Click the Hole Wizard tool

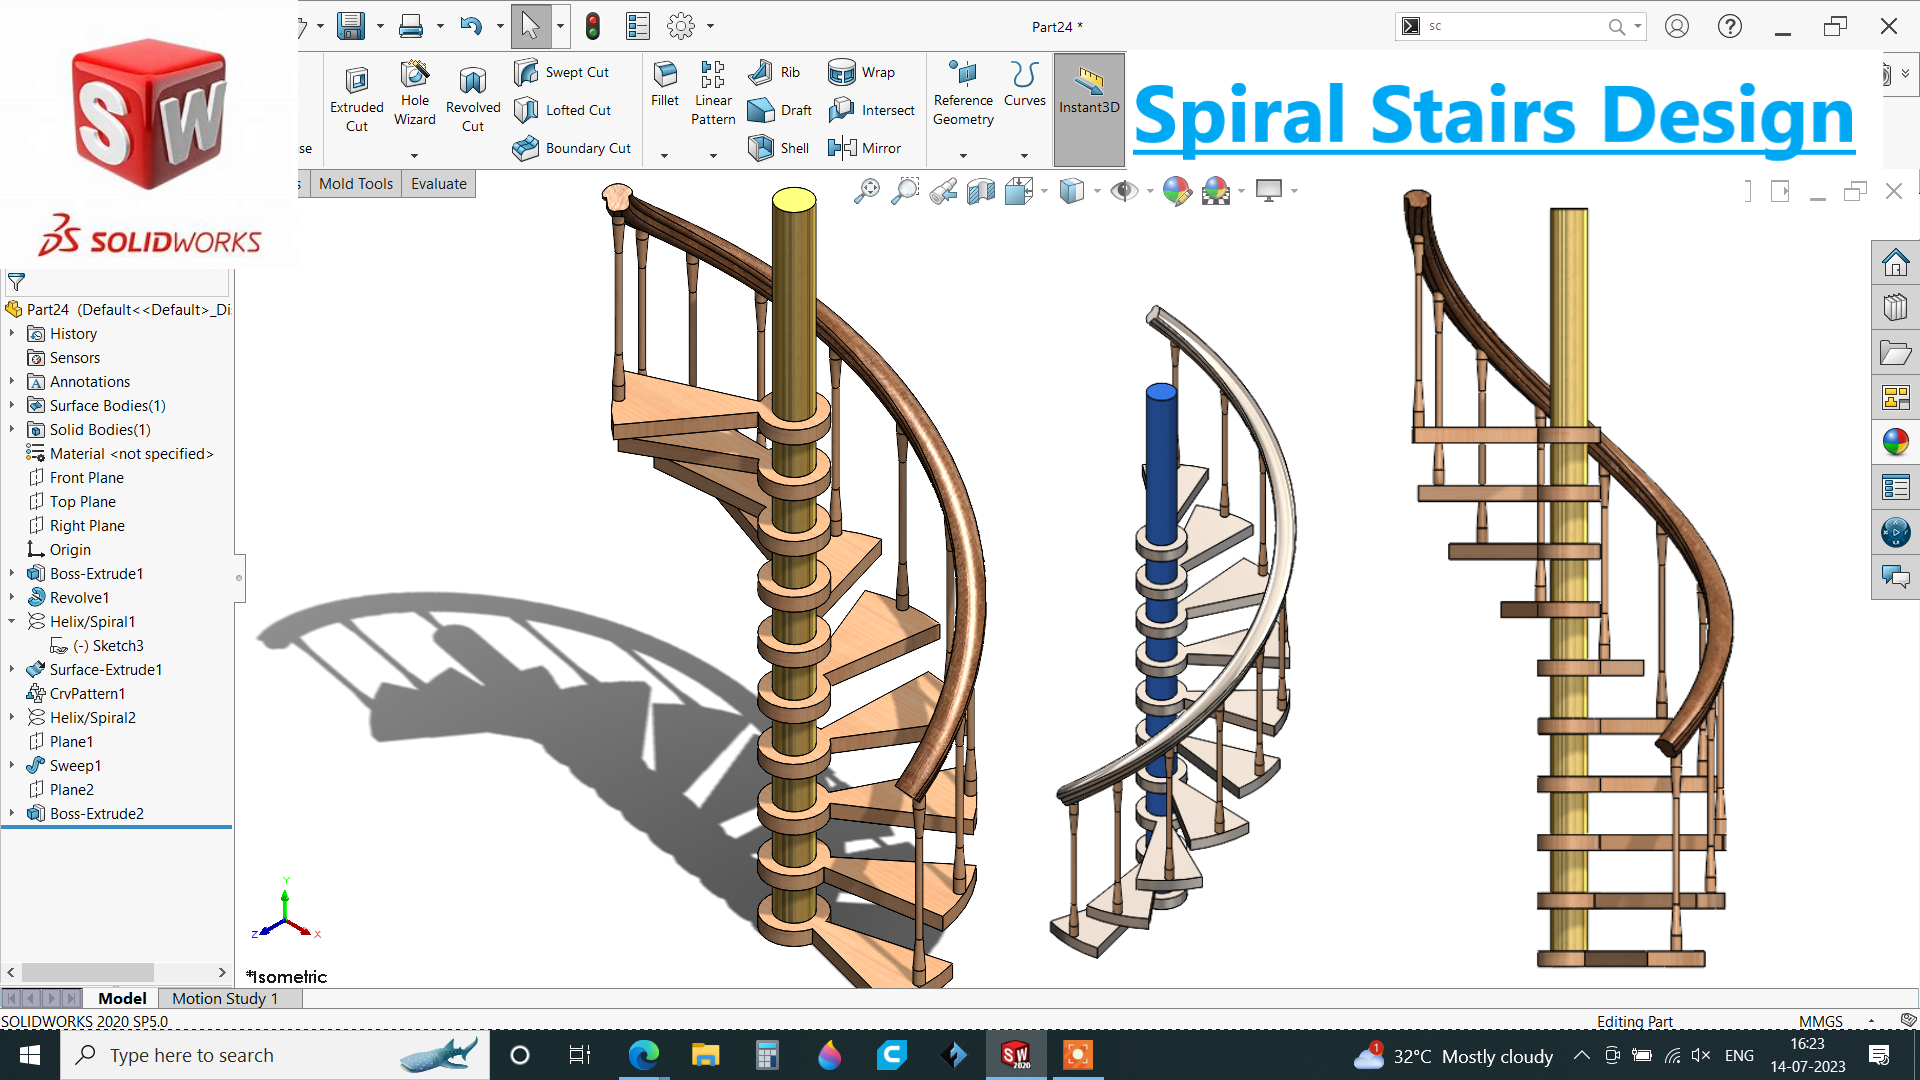(x=414, y=93)
